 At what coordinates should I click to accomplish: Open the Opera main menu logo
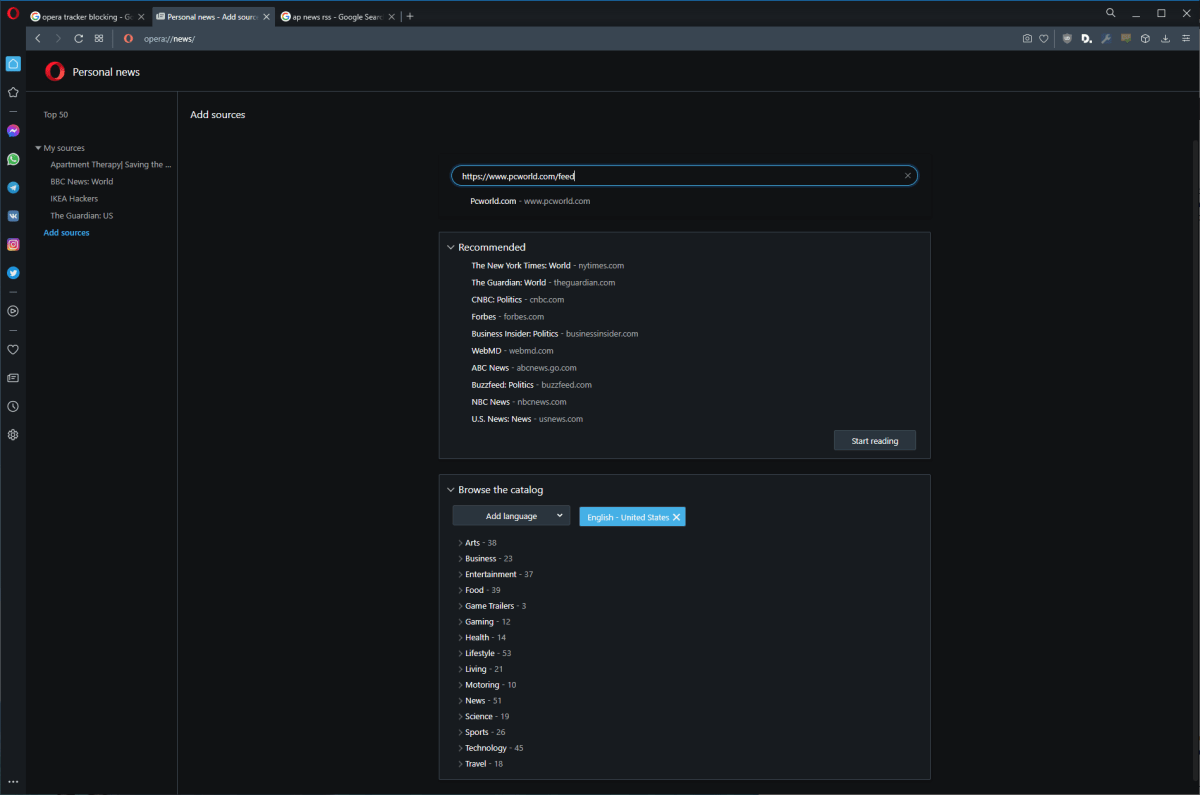tap(13, 14)
